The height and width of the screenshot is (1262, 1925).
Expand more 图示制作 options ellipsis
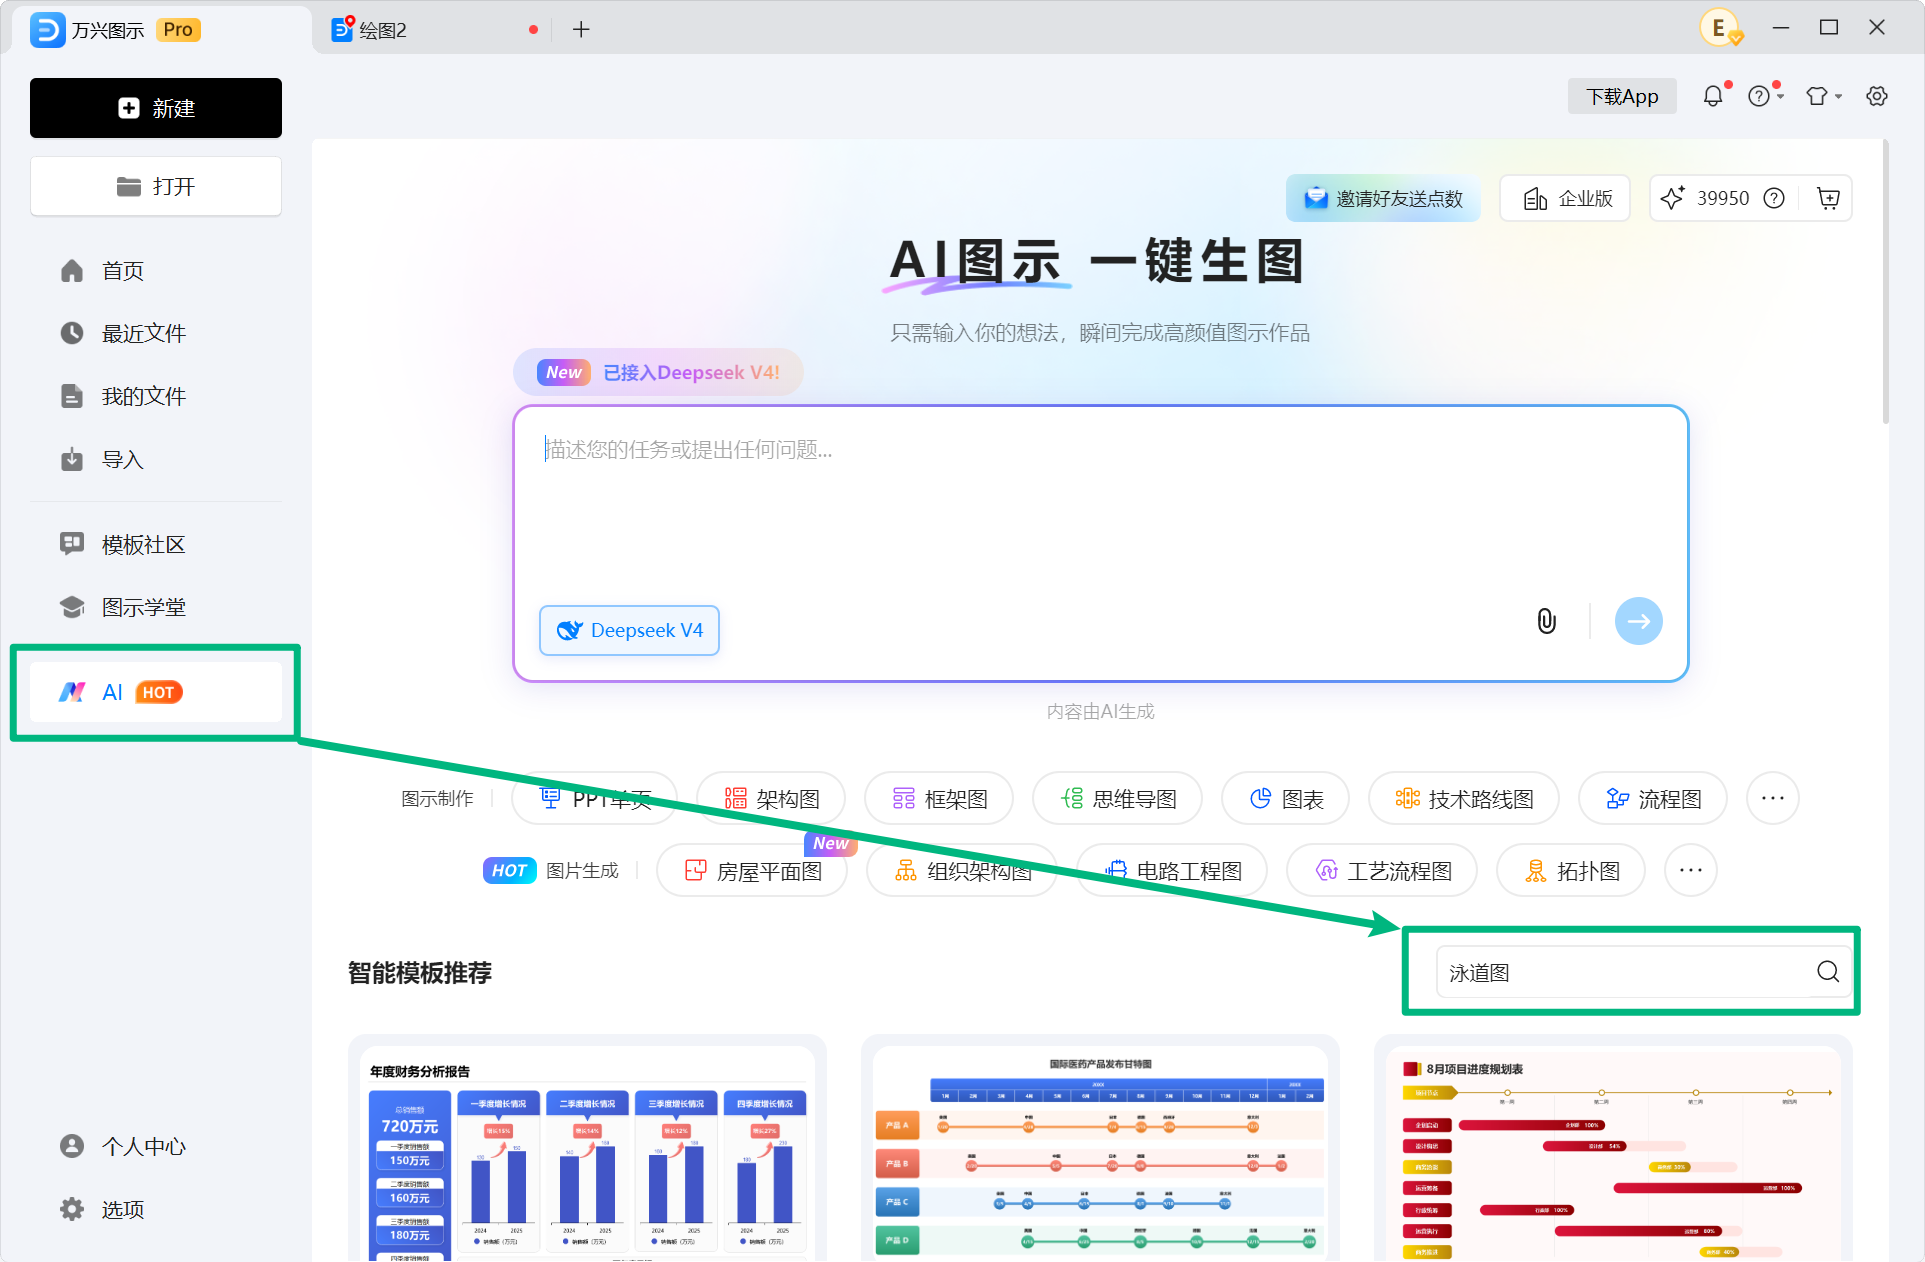[x=1773, y=798]
